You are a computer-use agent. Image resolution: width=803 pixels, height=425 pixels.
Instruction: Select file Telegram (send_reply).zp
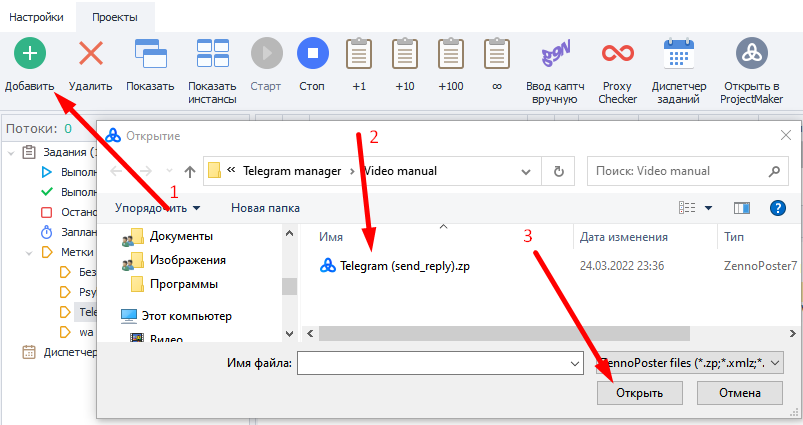[405, 266]
